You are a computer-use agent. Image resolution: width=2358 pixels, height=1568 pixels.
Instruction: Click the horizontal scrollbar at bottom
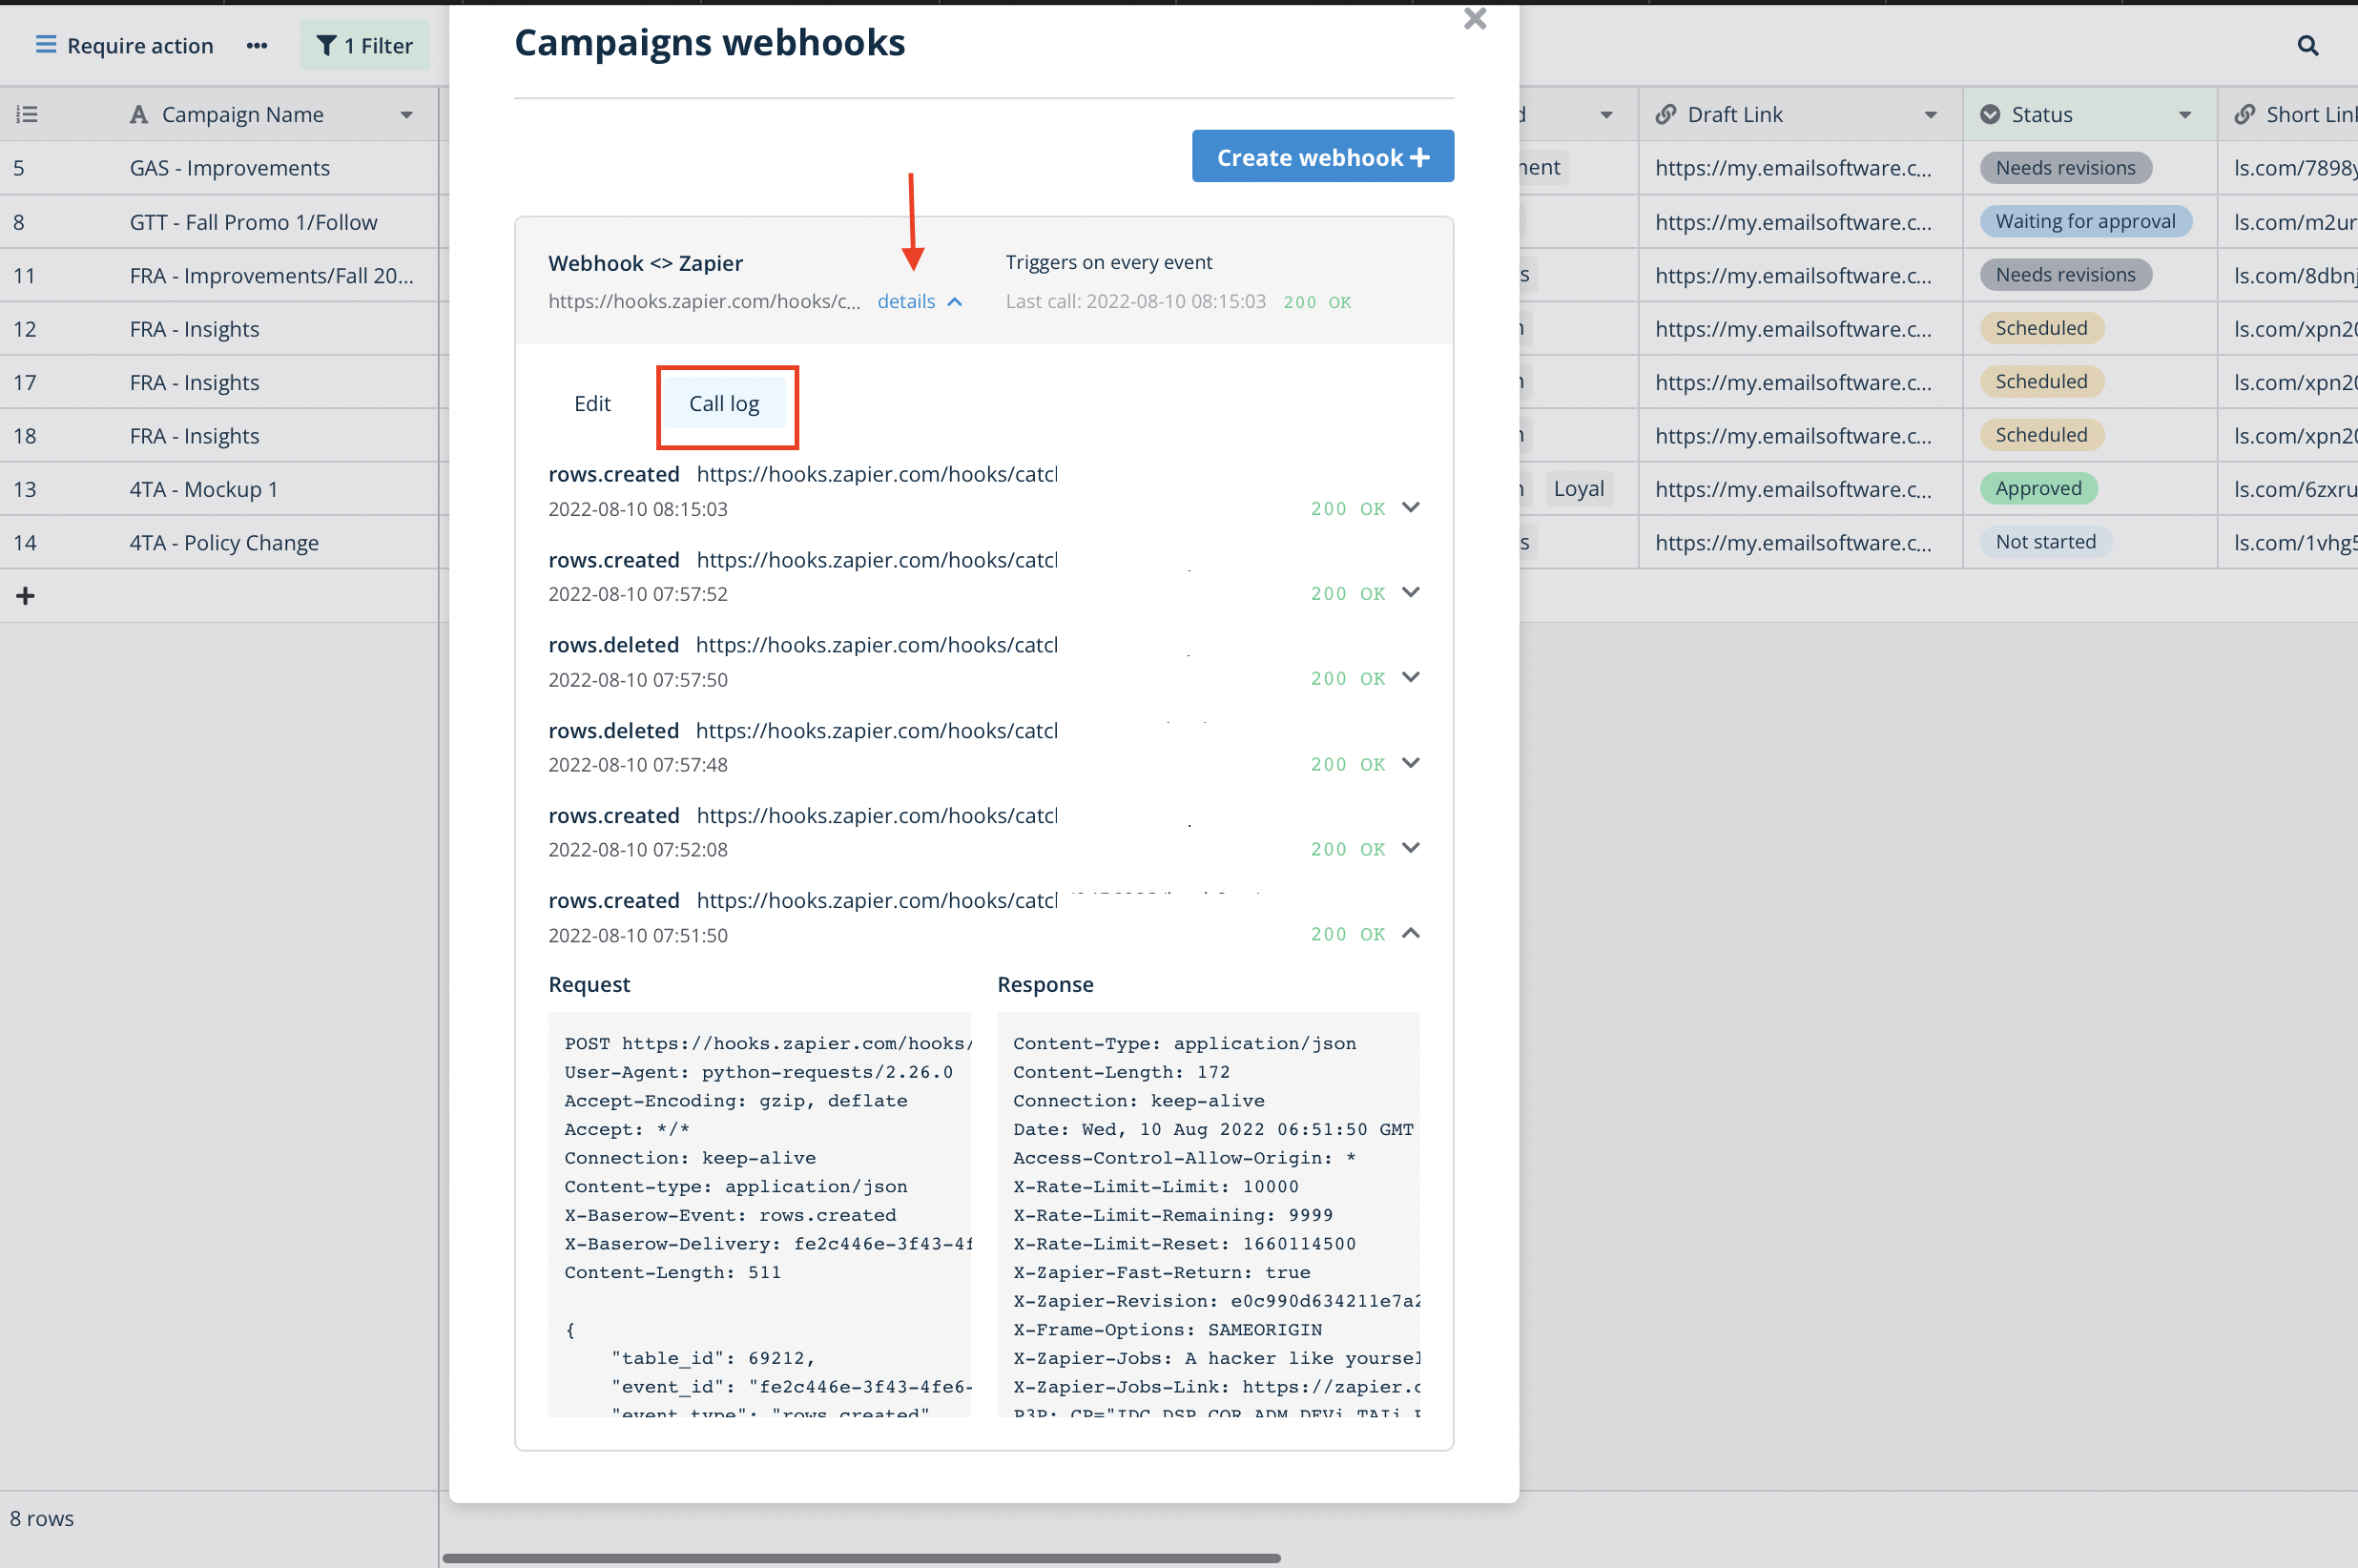[x=860, y=1557]
